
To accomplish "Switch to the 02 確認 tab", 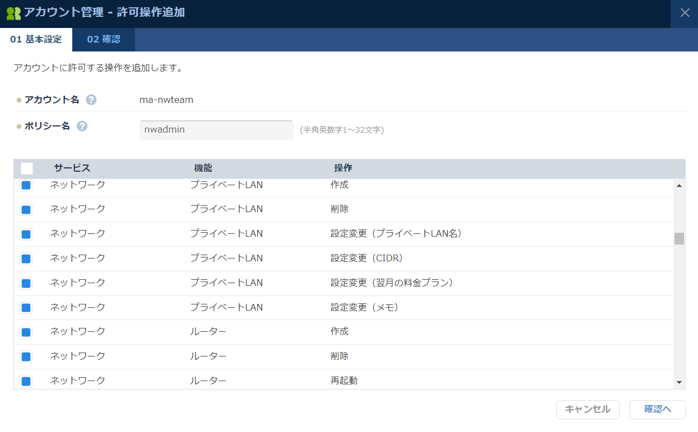I will pos(103,40).
